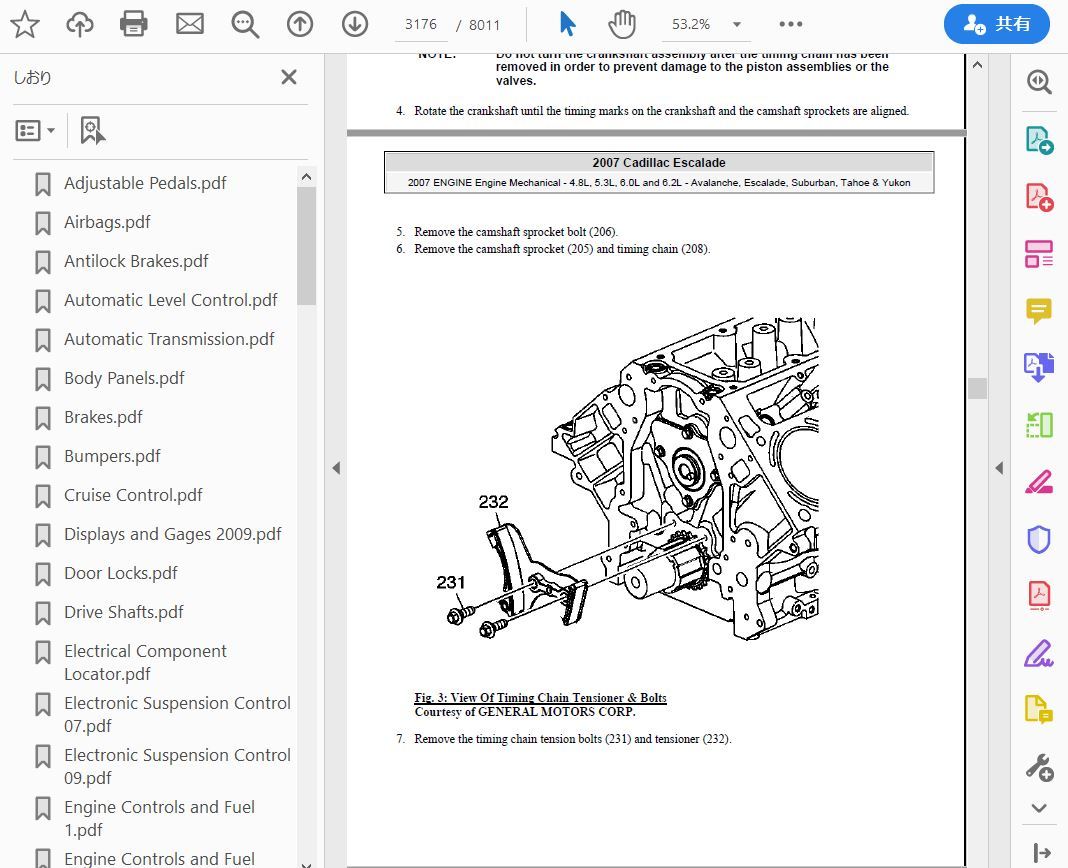This screenshot has height=868, width=1068.
Task: Open Engine Controls and Fuel 1.pdf bookmark
Action: pyautogui.click(x=159, y=818)
